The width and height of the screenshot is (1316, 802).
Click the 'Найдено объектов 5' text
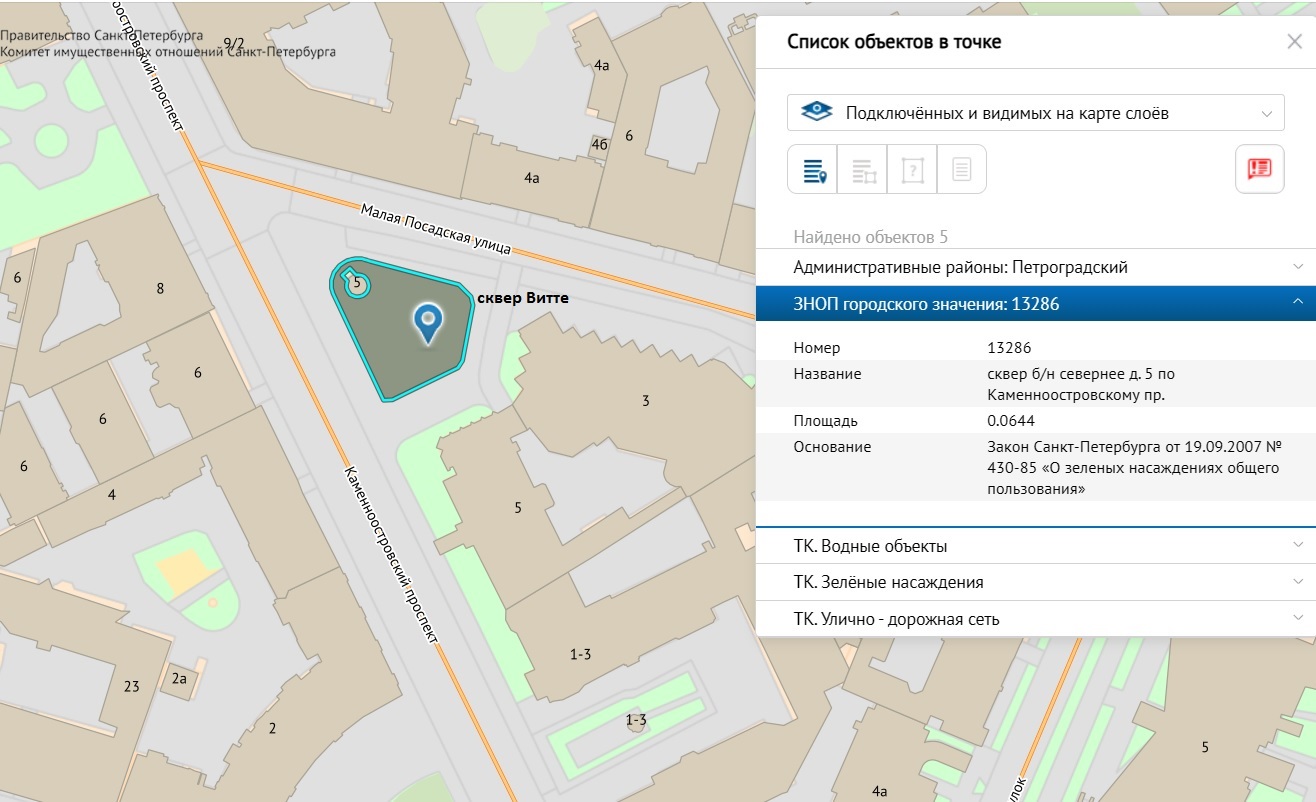pos(870,237)
